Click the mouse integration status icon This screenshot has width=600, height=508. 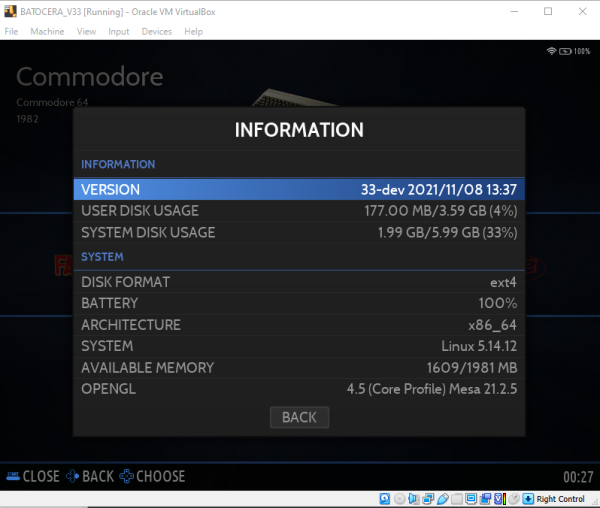[514, 499]
